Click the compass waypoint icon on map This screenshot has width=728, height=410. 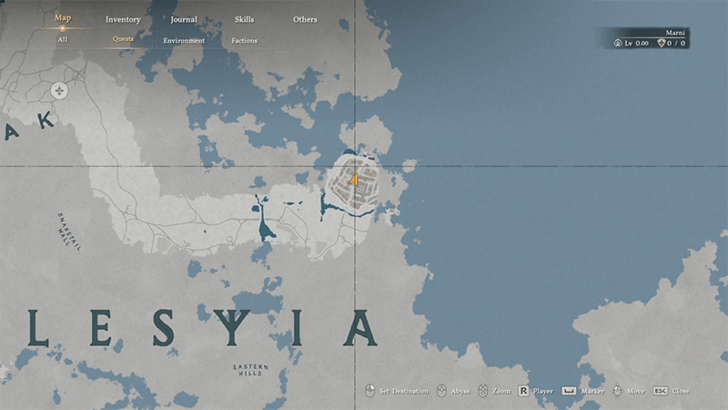coord(59,91)
